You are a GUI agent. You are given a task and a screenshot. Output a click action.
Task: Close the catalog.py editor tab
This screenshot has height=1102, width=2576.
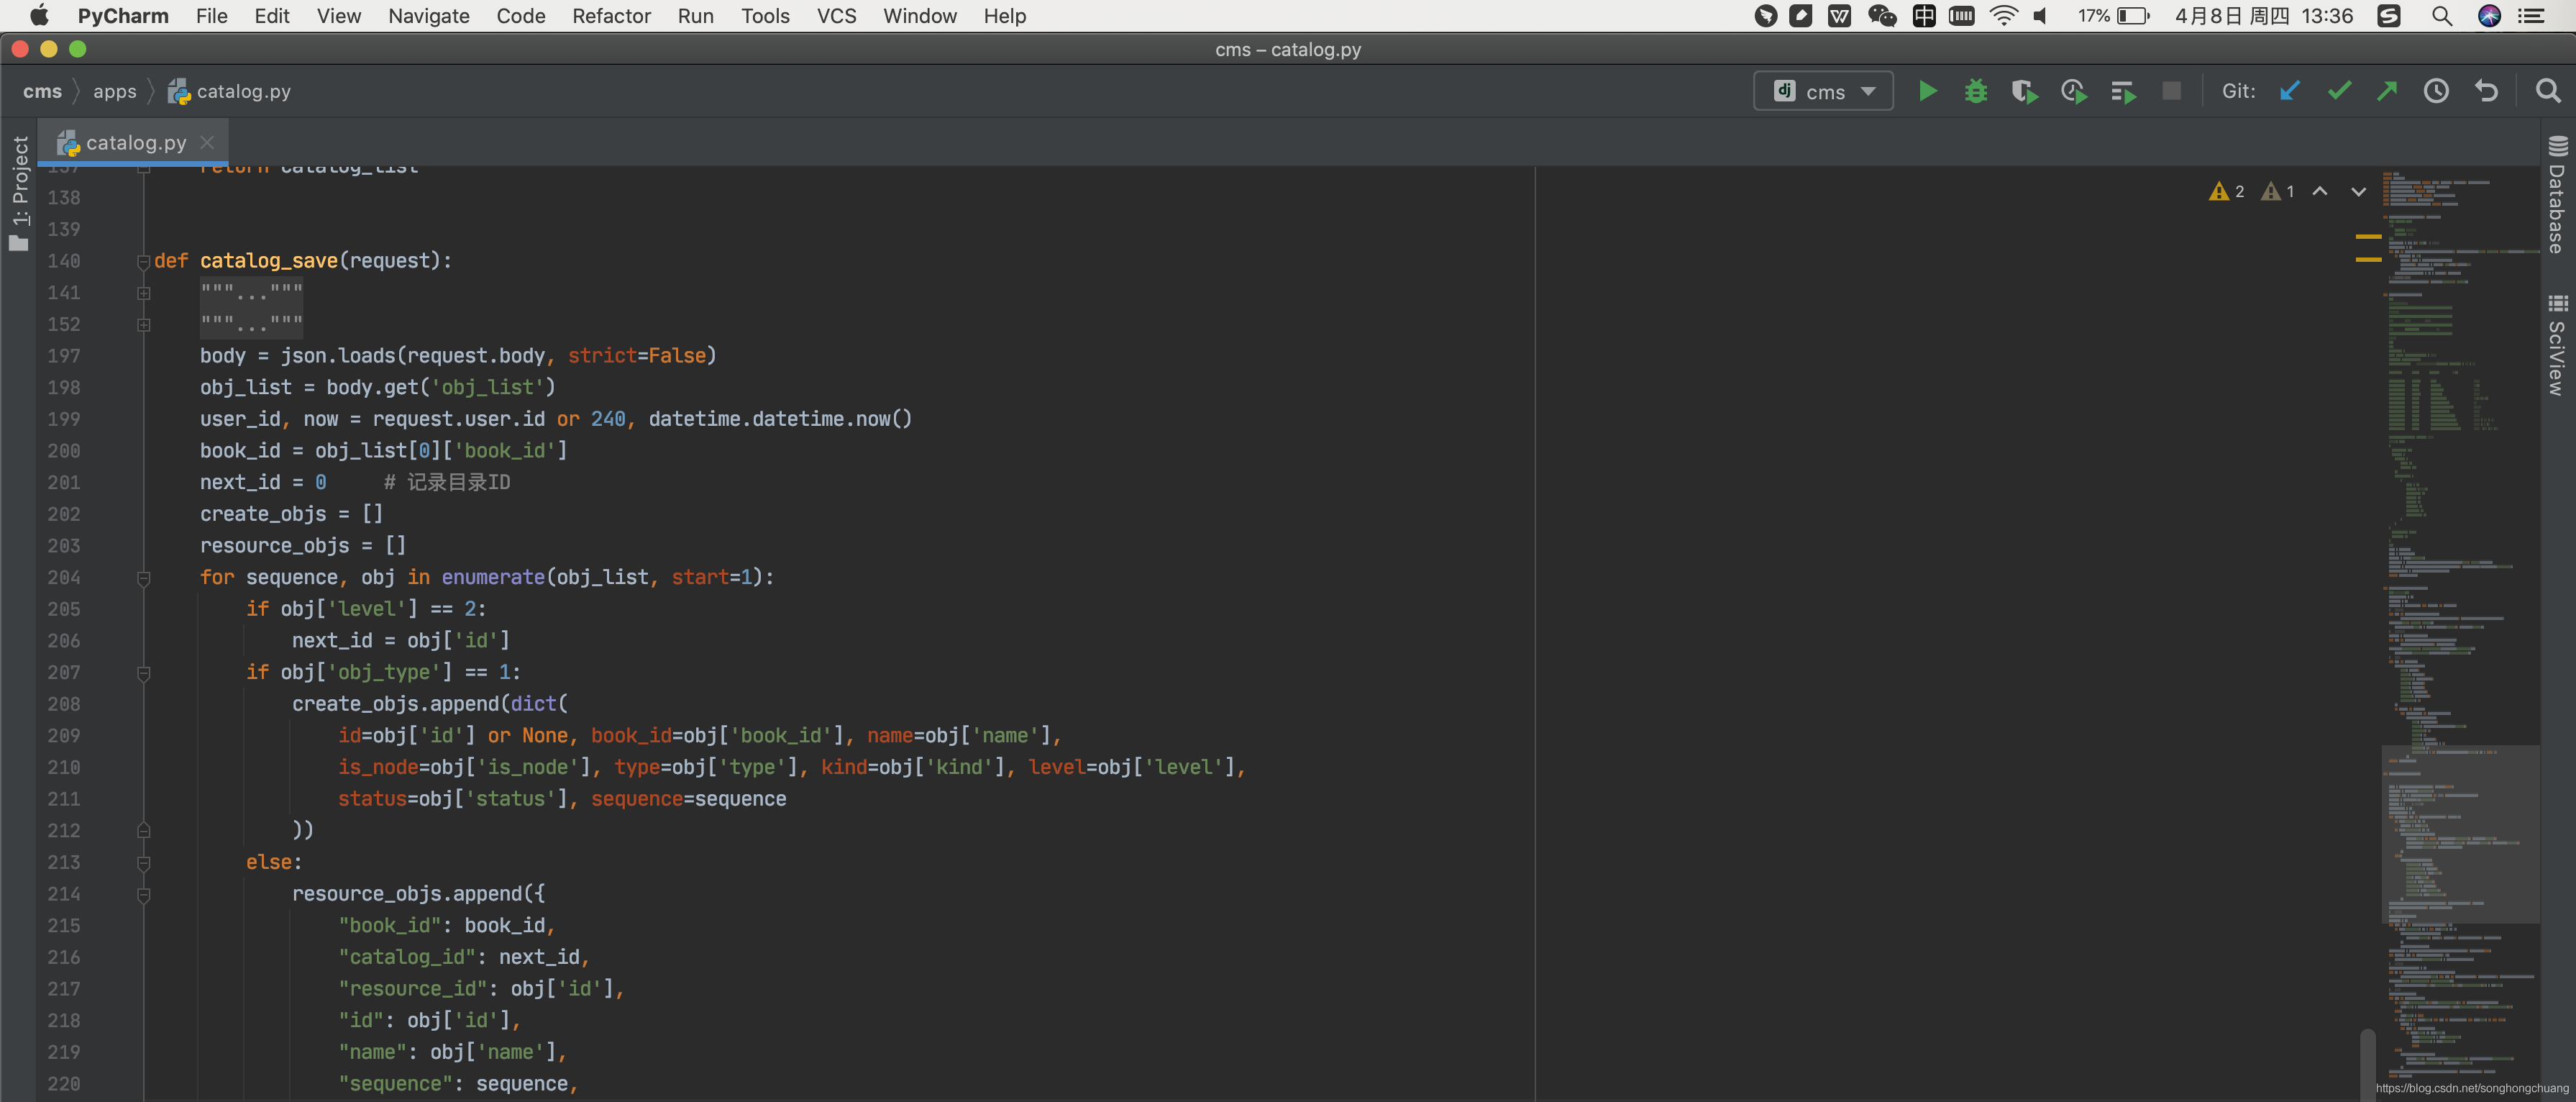point(207,143)
